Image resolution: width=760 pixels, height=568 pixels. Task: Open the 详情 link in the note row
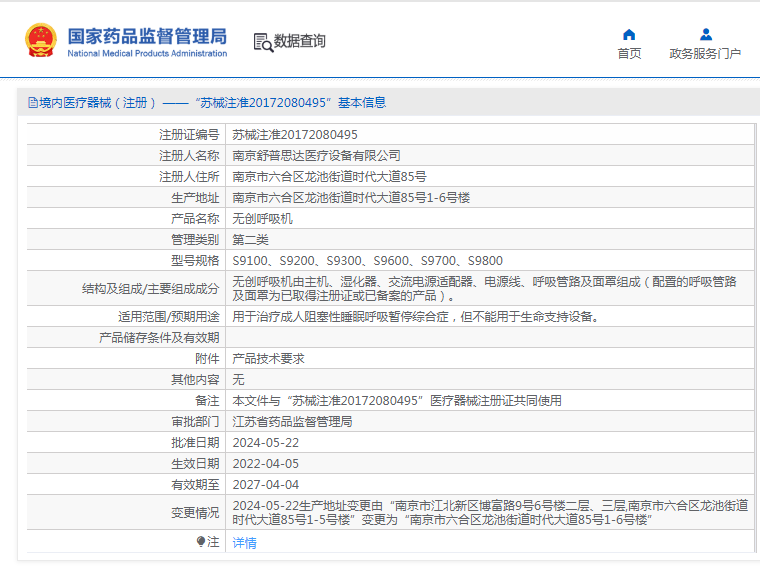pos(244,543)
